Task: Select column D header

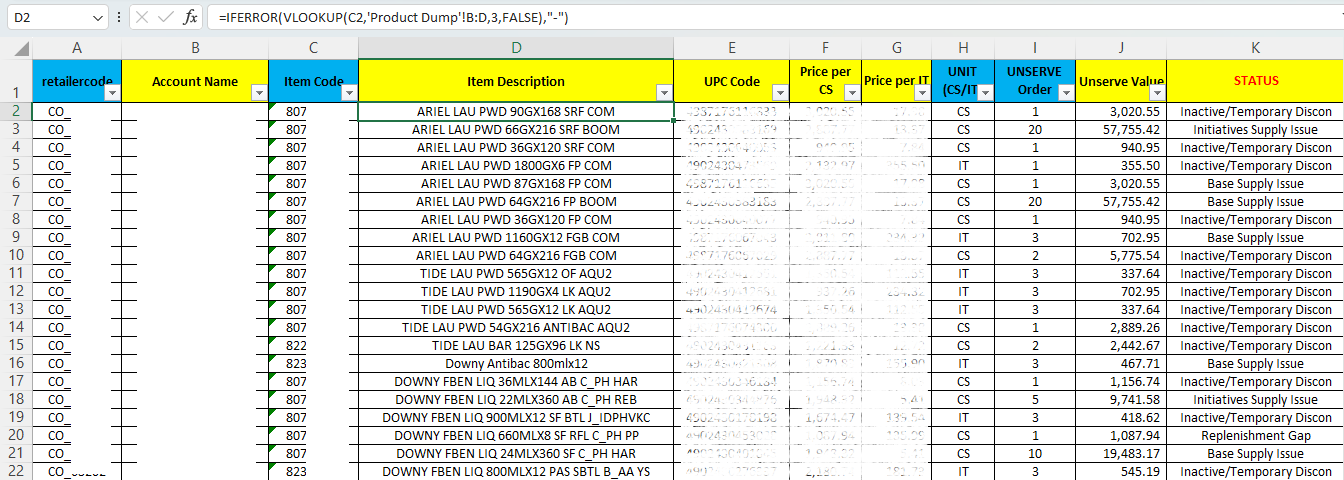Action: click(x=516, y=49)
